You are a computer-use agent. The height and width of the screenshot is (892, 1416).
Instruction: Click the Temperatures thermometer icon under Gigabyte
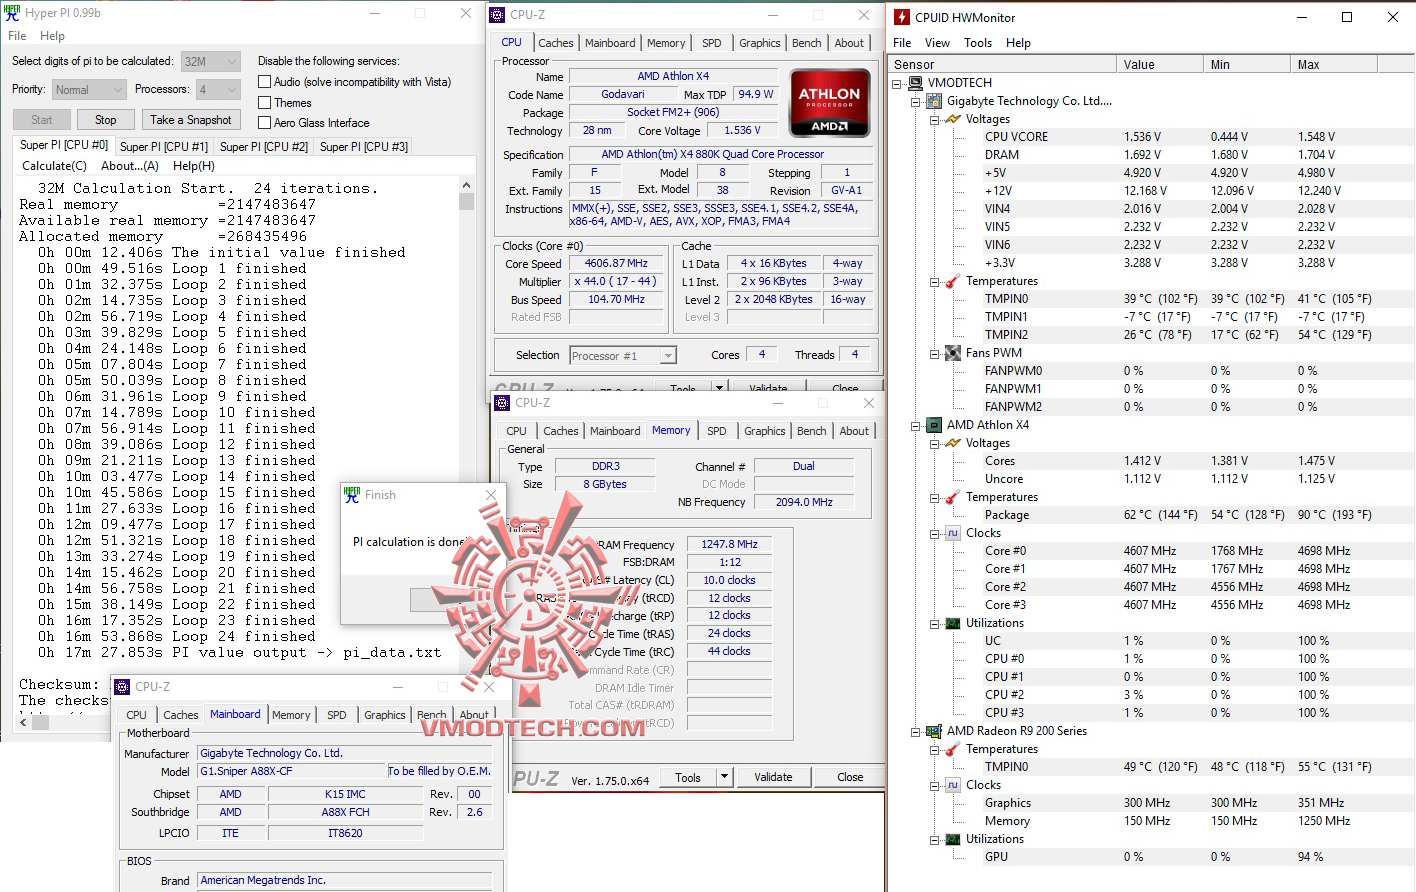pyautogui.click(x=953, y=281)
